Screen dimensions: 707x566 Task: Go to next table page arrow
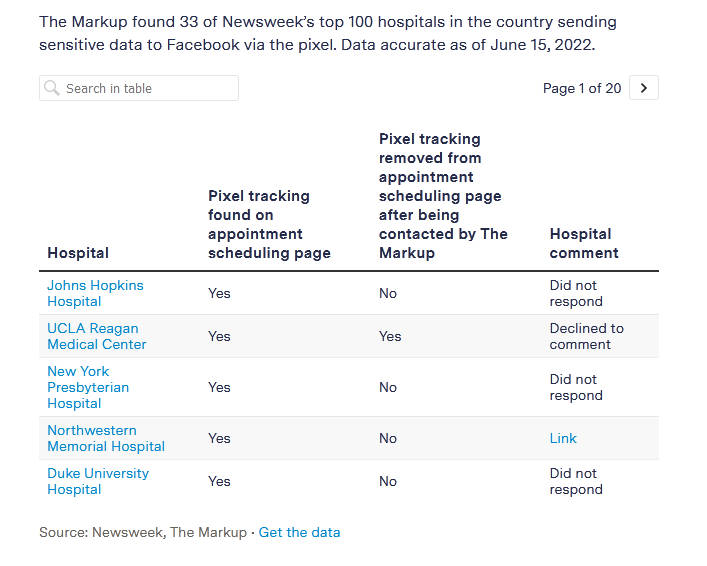point(644,88)
